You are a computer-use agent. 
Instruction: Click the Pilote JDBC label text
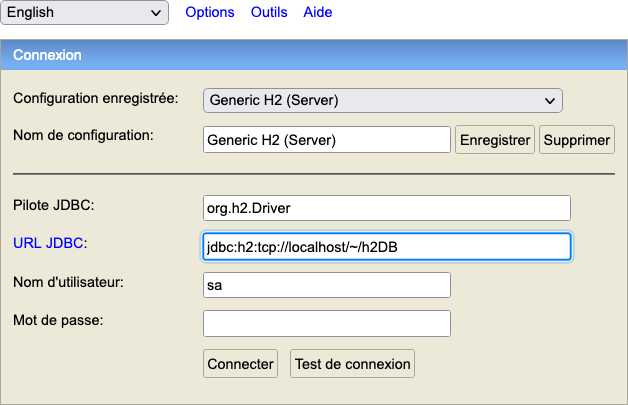click(x=54, y=205)
